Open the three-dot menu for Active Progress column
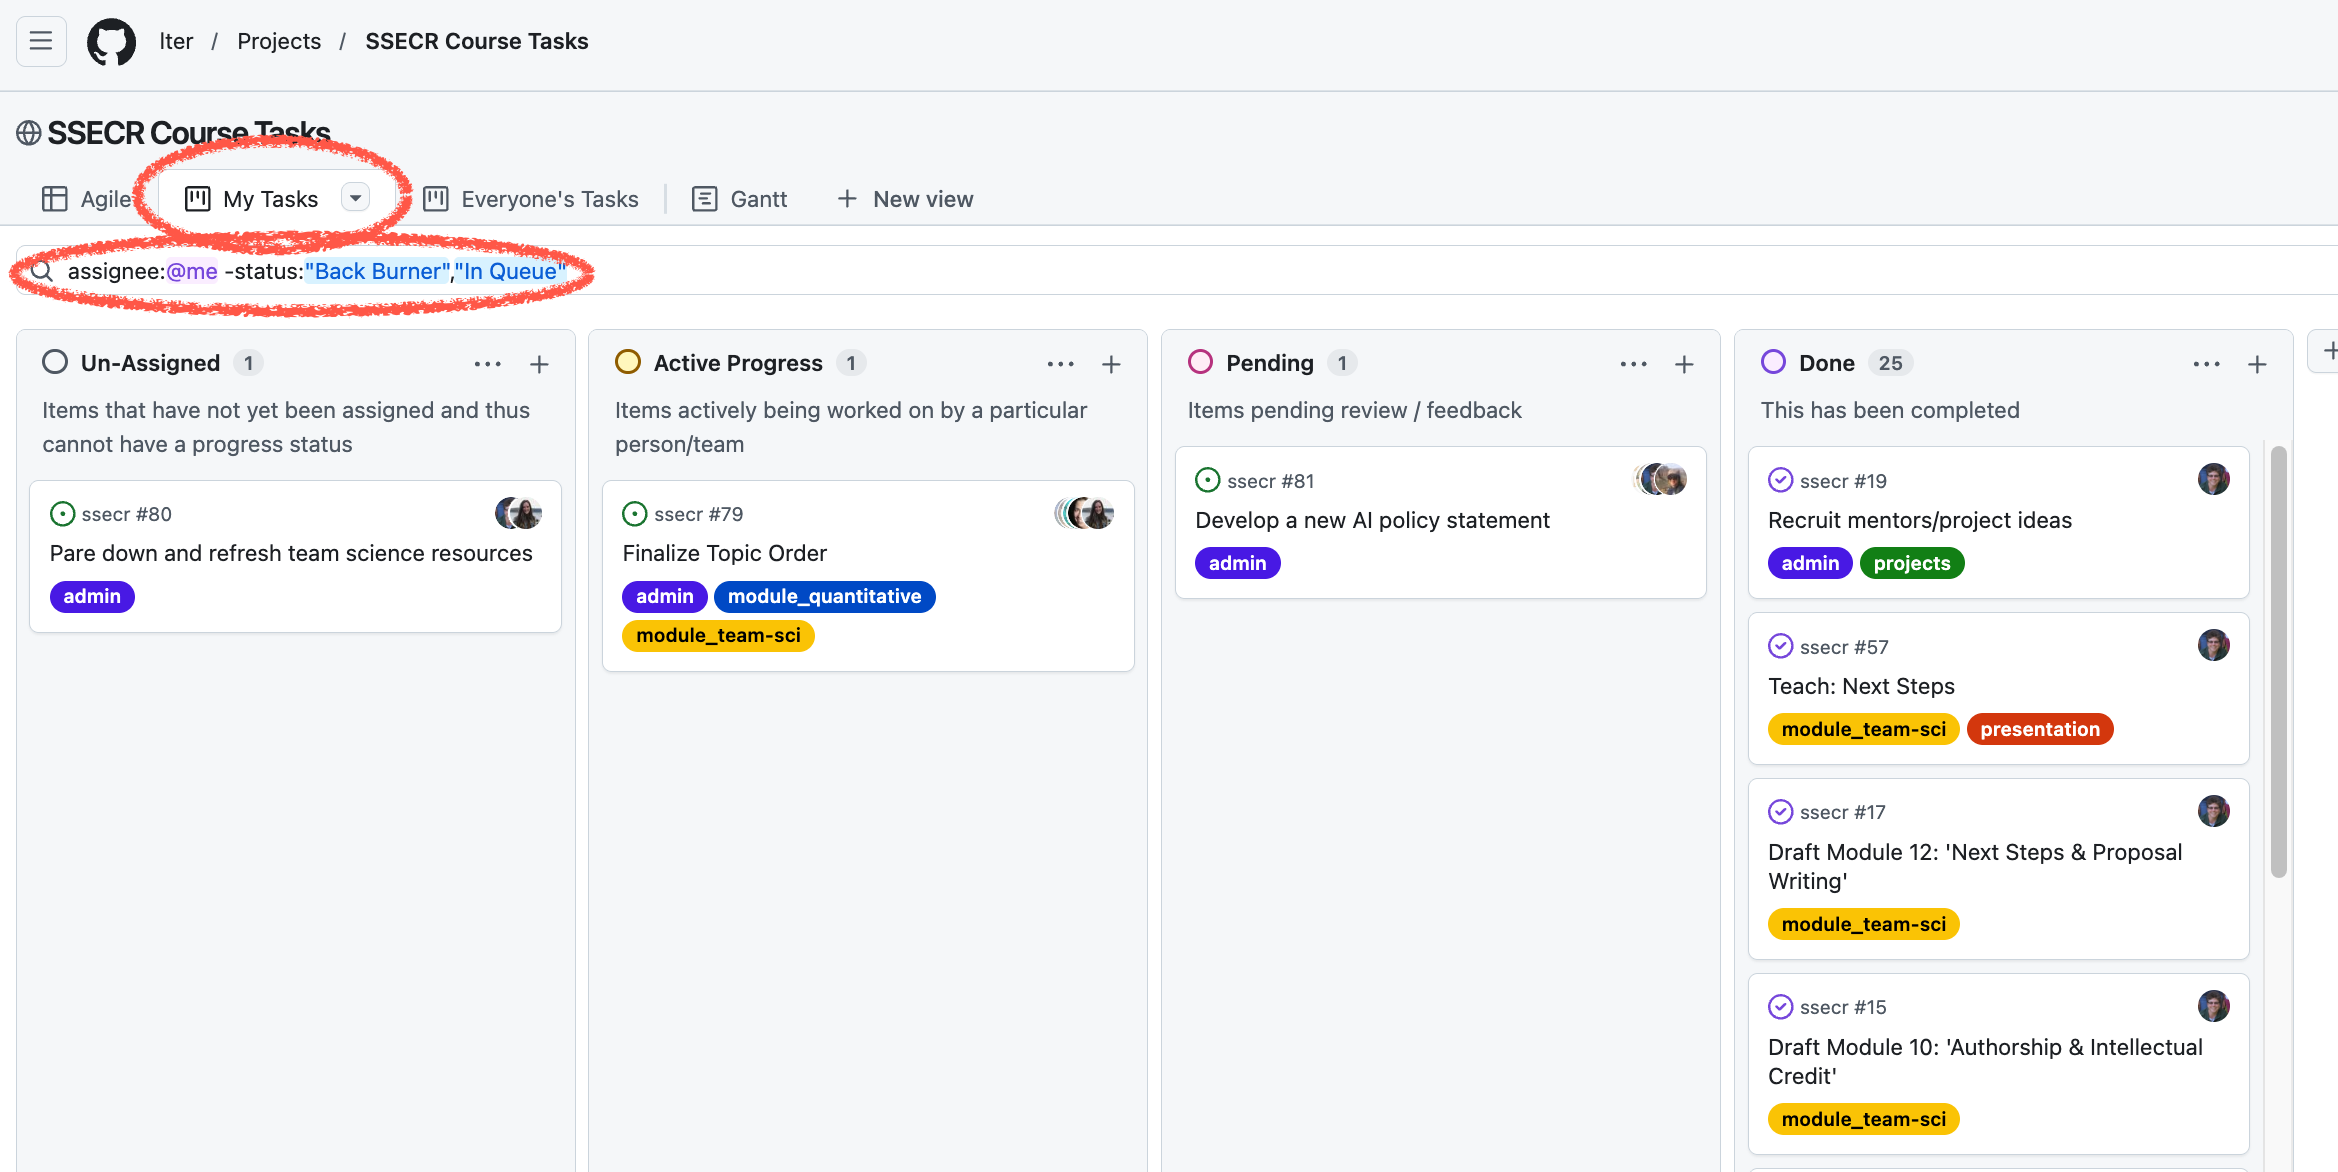 coord(1061,364)
